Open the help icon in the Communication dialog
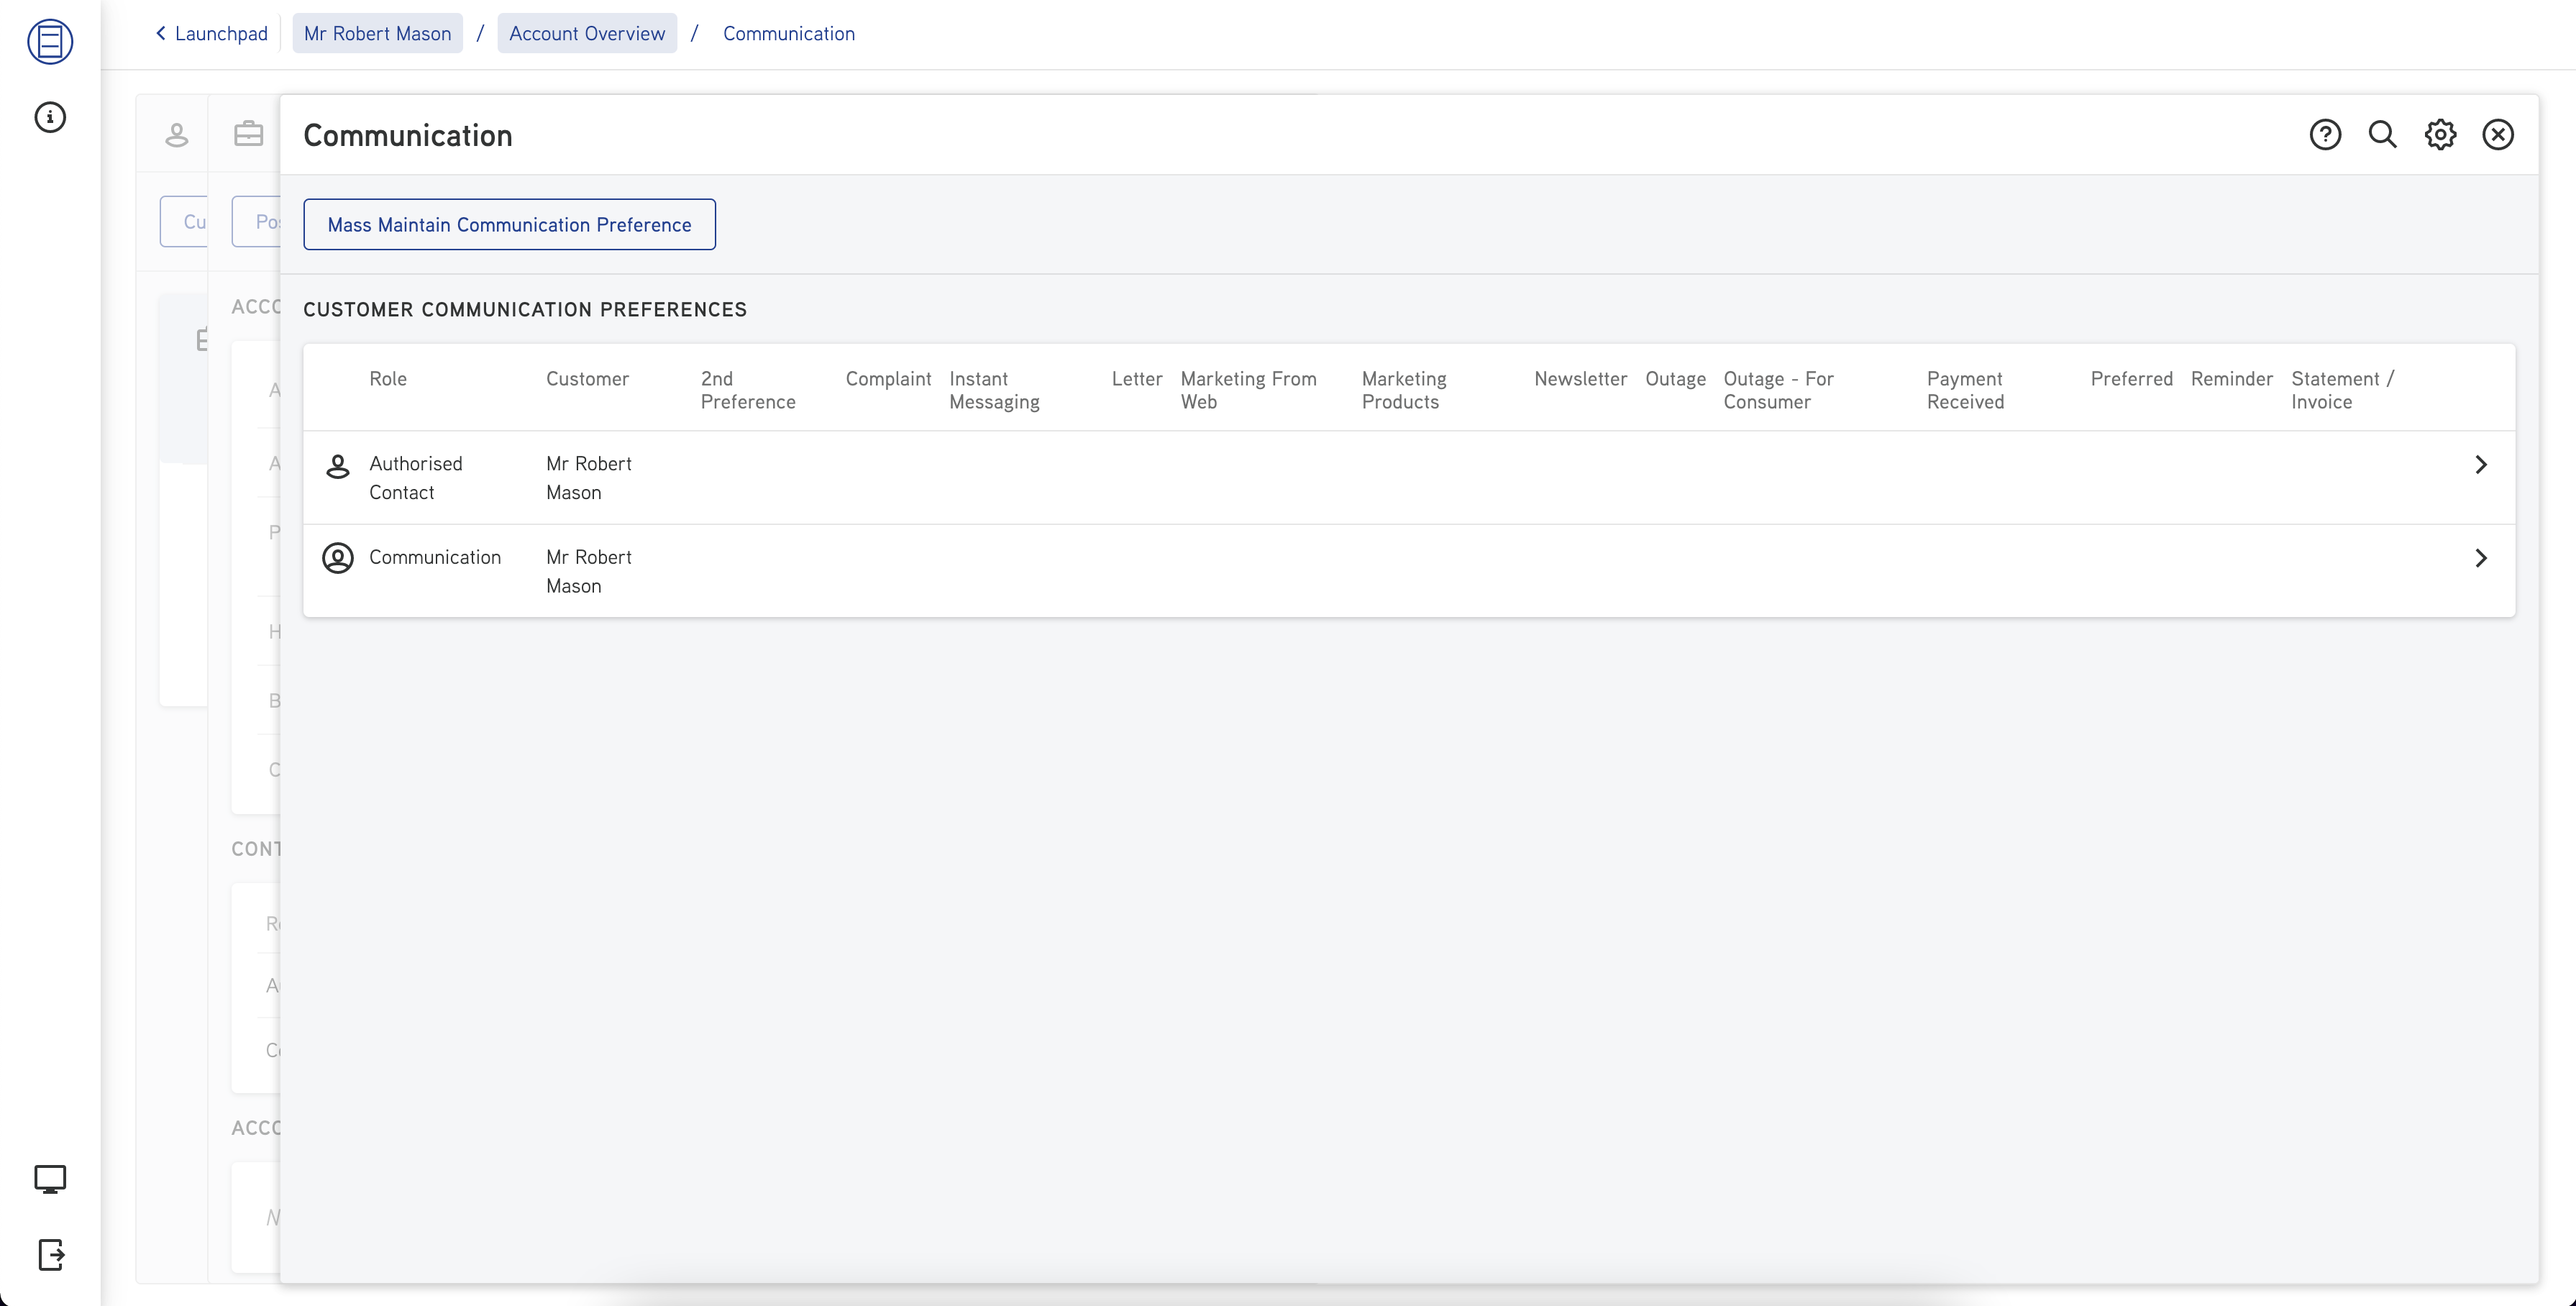The width and height of the screenshot is (2576, 1306). (x=2326, y=134)
